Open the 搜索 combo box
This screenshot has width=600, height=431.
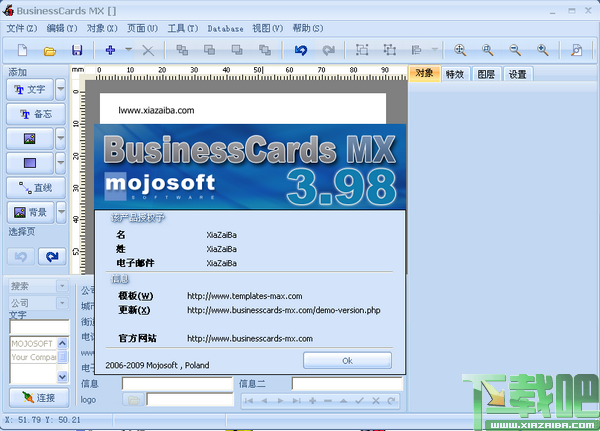click(38, 286)
